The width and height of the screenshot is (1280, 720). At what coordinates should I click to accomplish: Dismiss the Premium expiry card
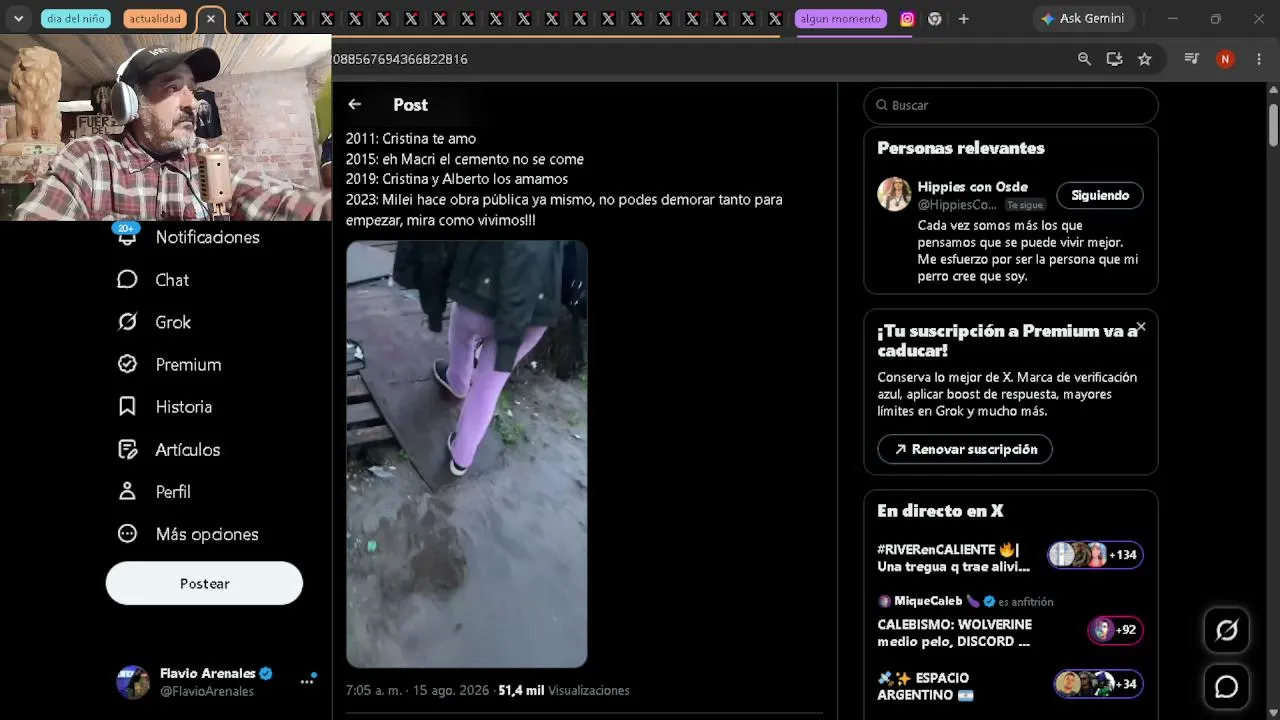point(1141,327)
